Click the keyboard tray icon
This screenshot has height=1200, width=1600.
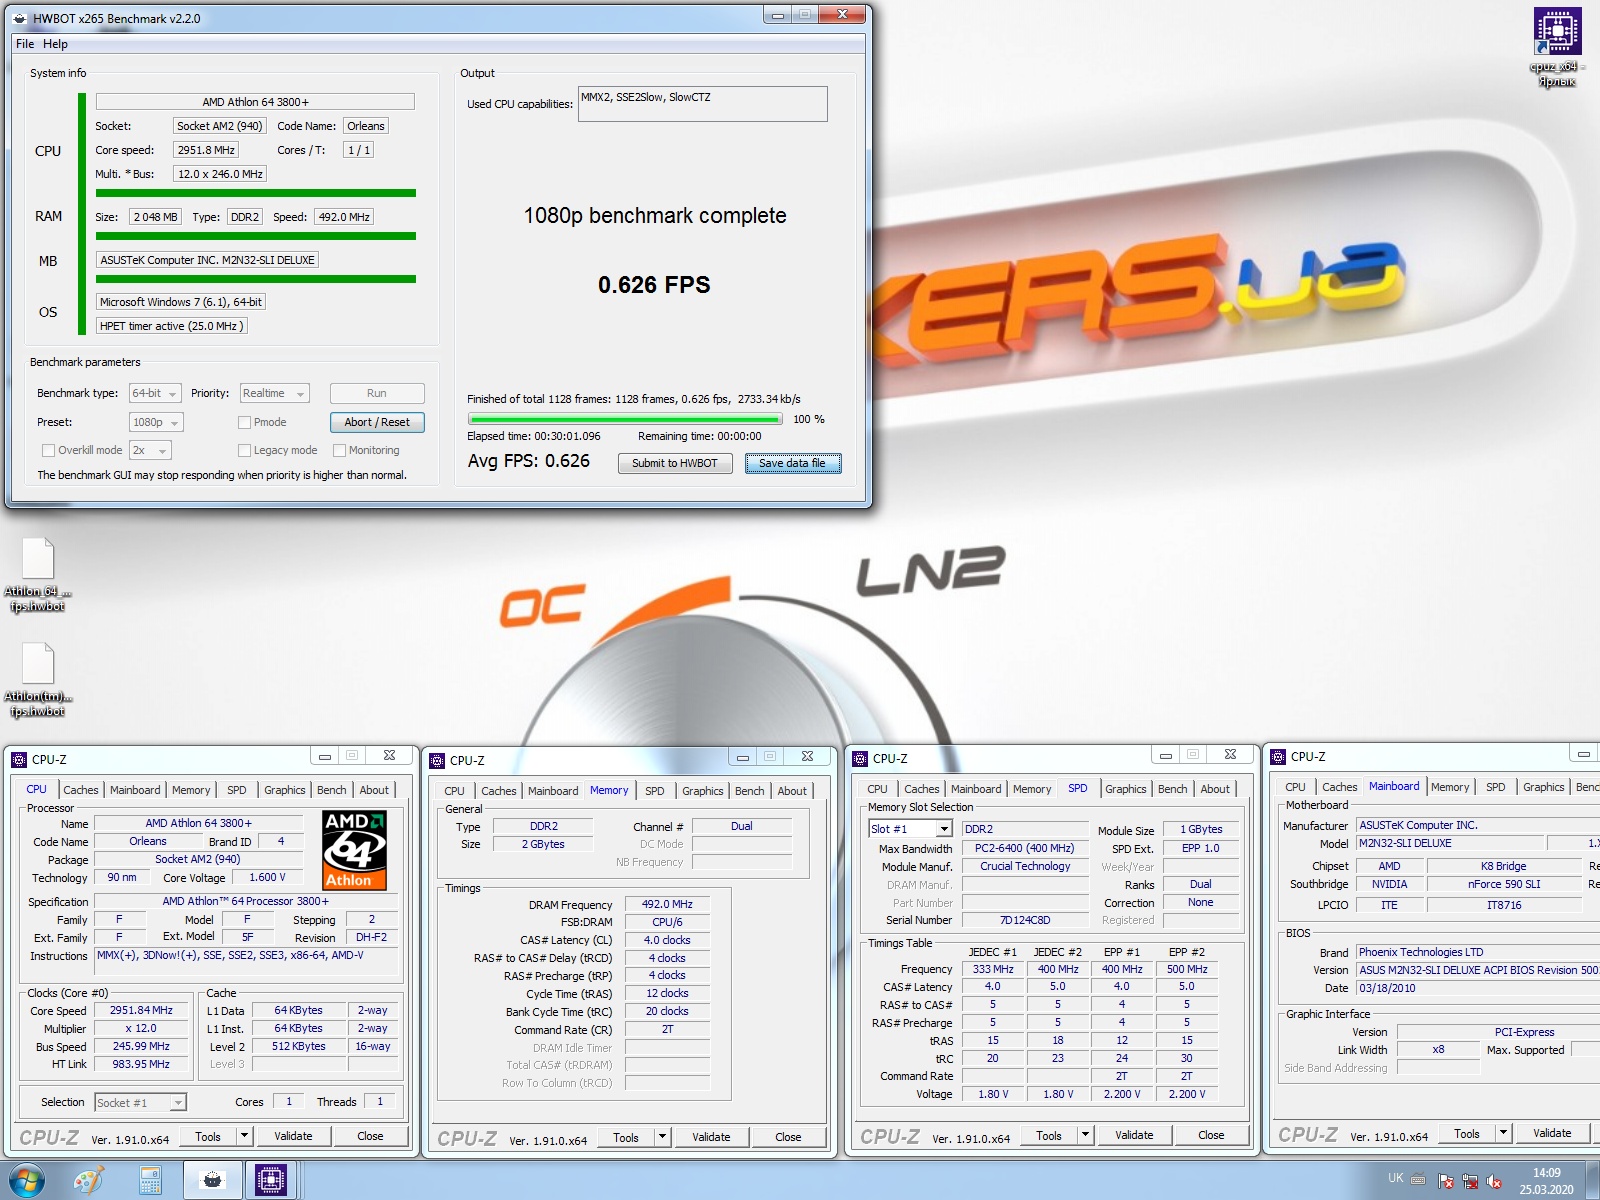click(x=1418, y=1179)
